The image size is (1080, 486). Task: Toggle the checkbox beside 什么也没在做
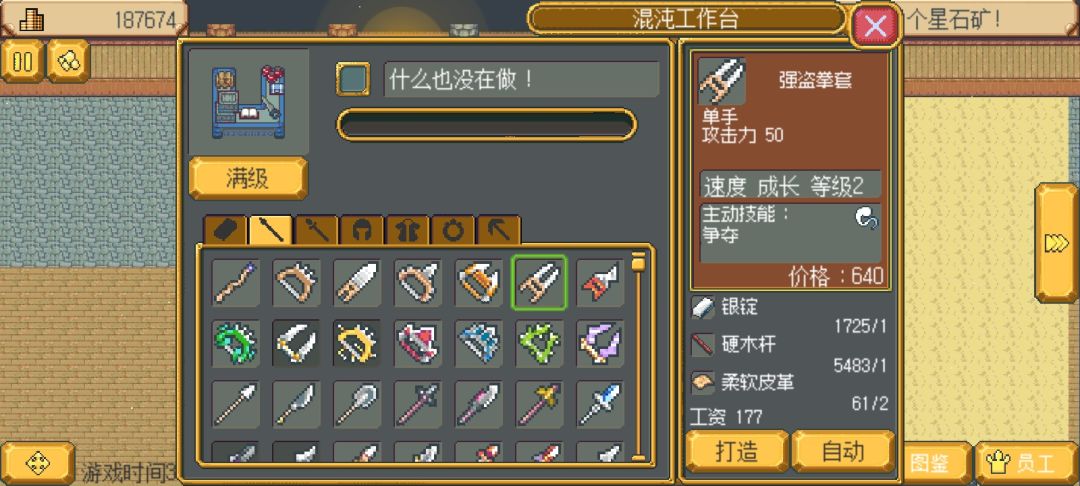click(x=353, y=79)
